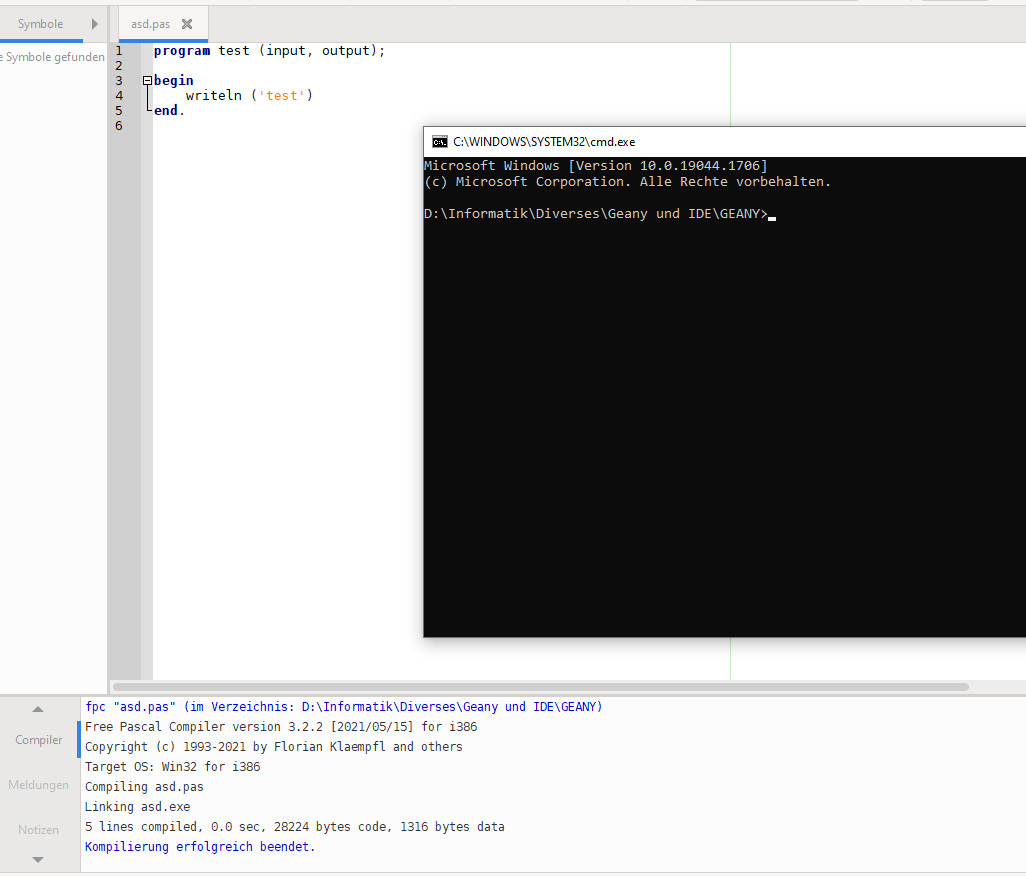Click 'Linking asd.exe' output line

(137, 807)
